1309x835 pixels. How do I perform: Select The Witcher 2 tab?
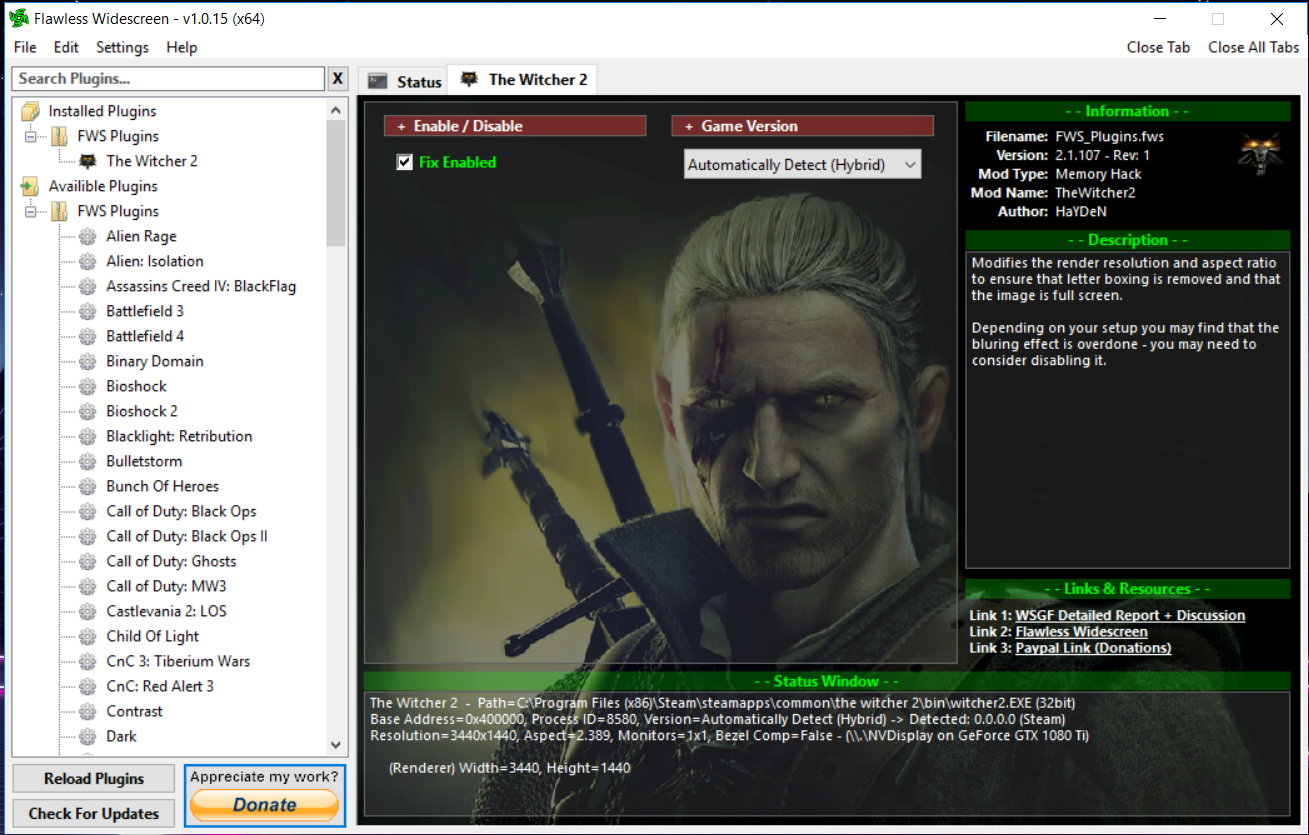click(523, 80)
